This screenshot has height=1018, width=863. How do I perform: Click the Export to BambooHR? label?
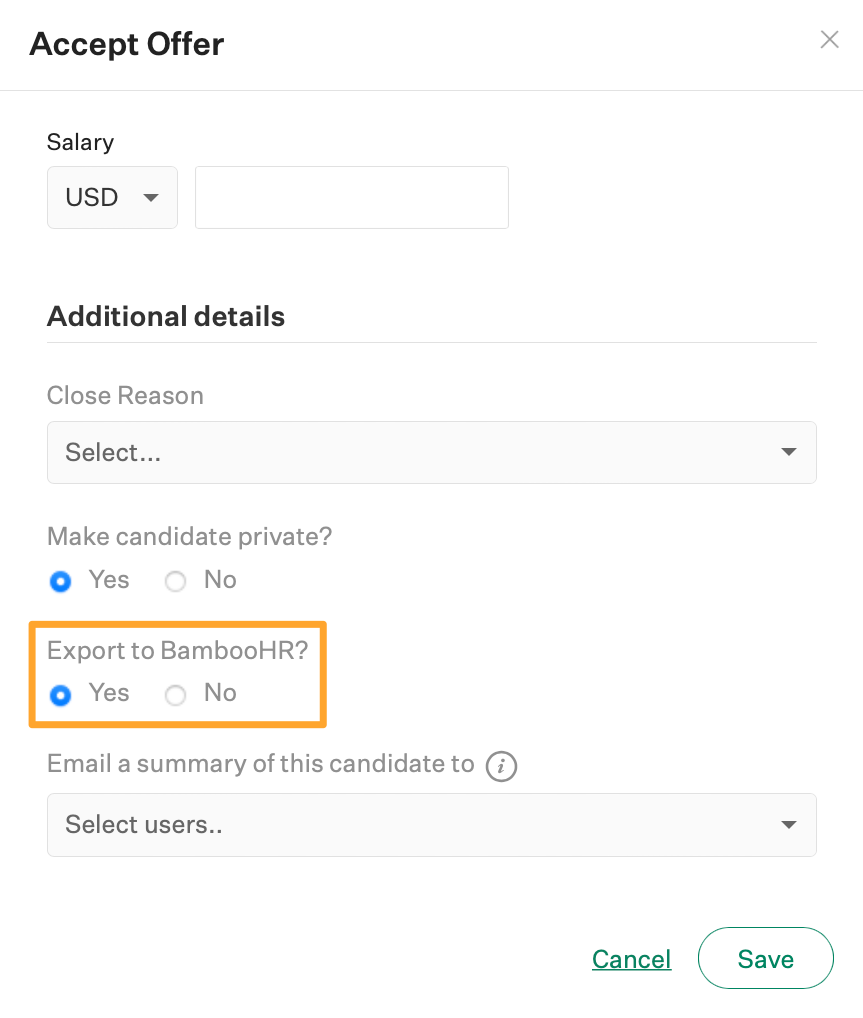pyautogui.click(x=177, y=650)
